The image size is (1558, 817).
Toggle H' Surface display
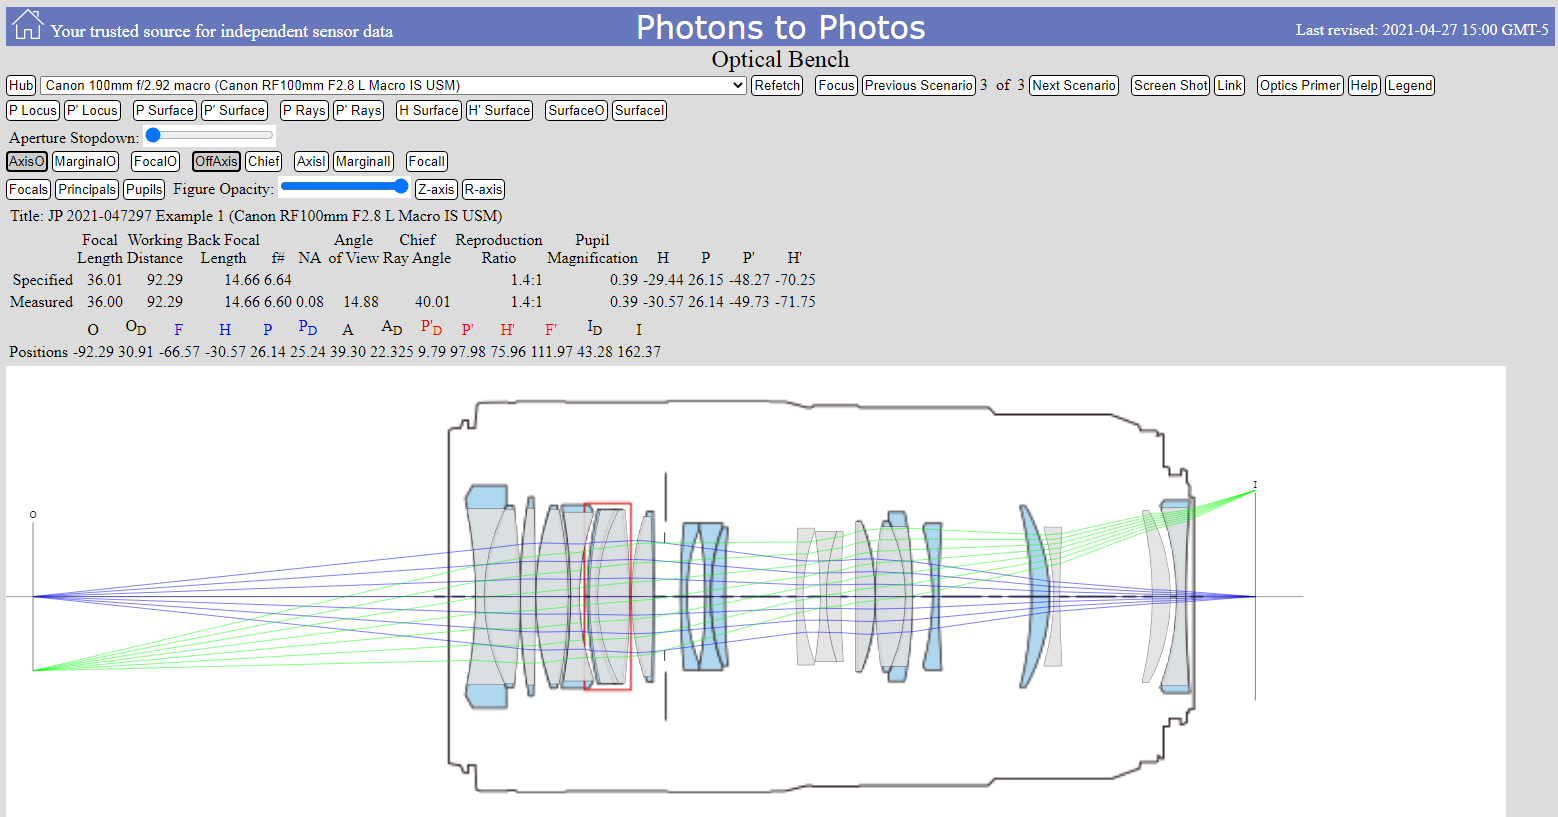500,111
